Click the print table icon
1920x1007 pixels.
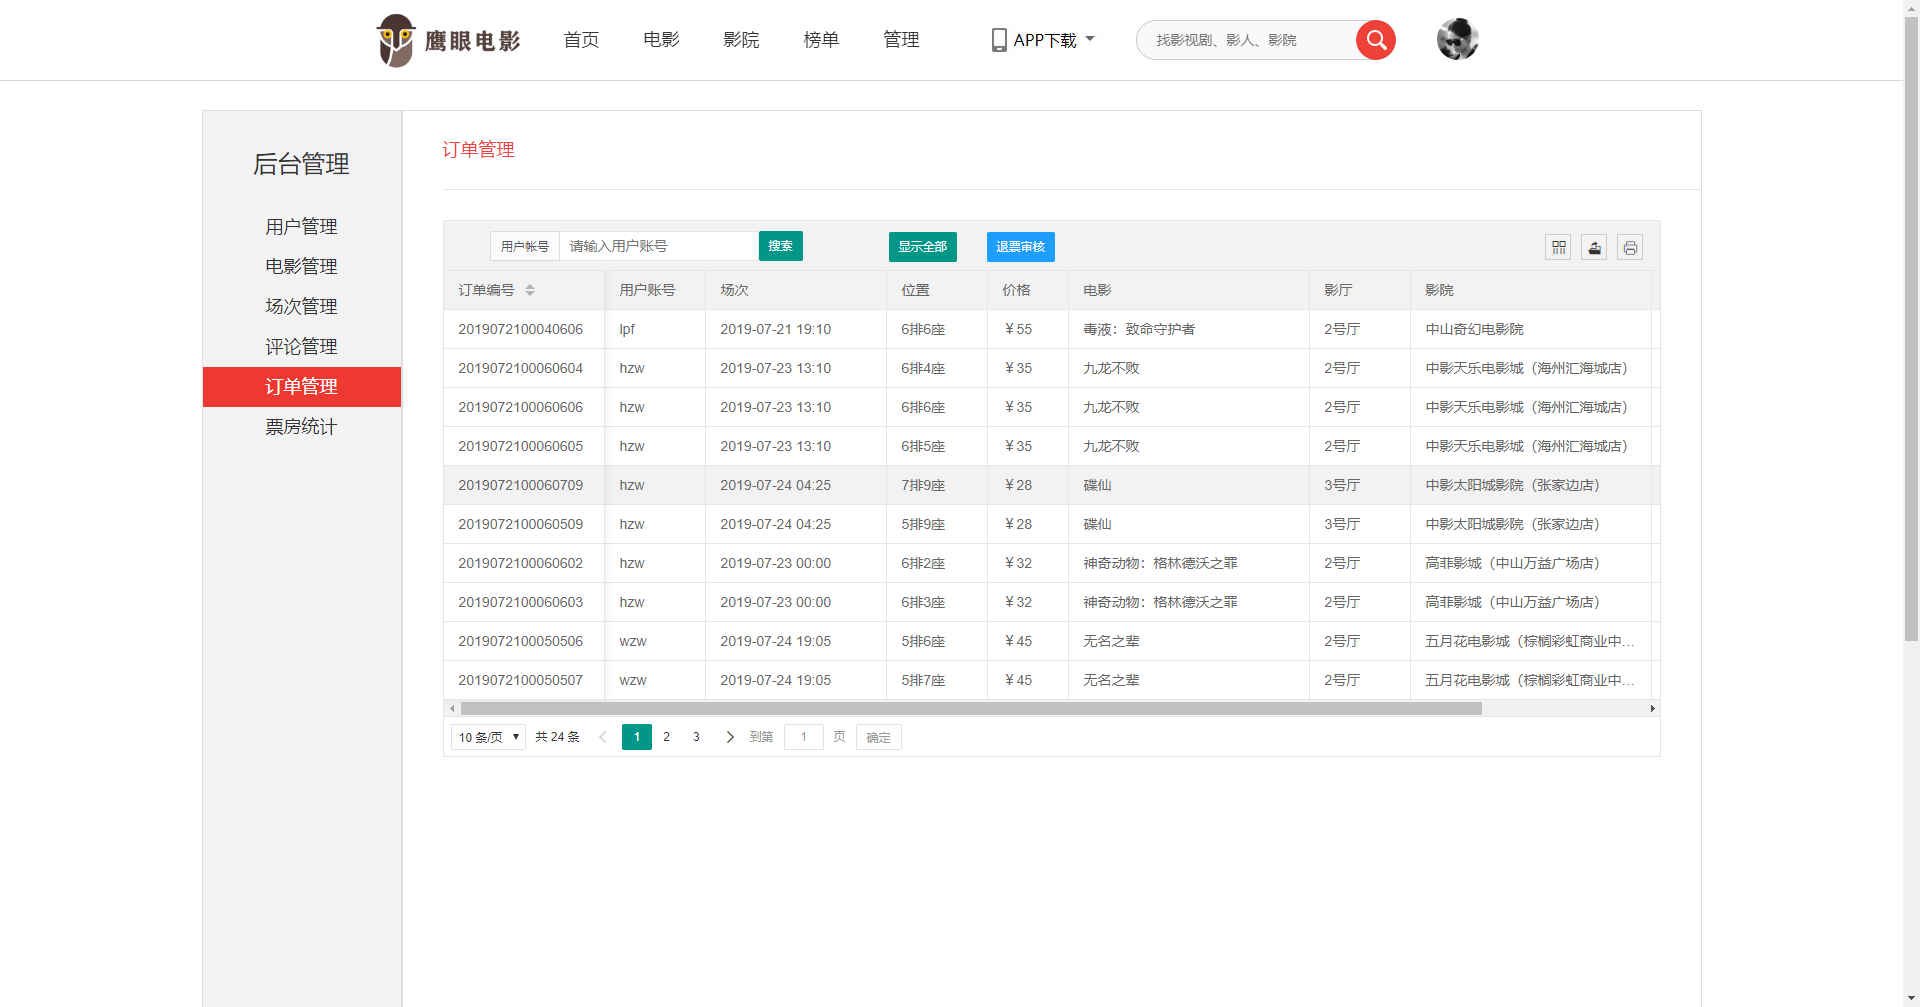pyautogui.click(x=1630, y=247)
